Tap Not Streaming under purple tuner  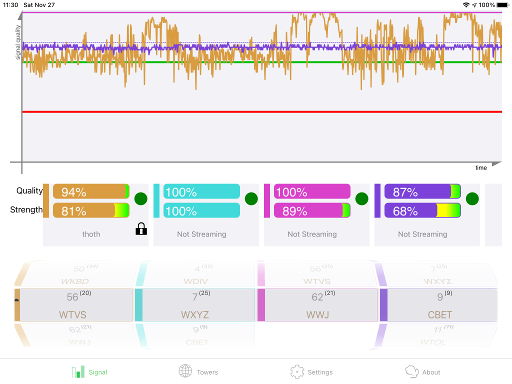423,234
